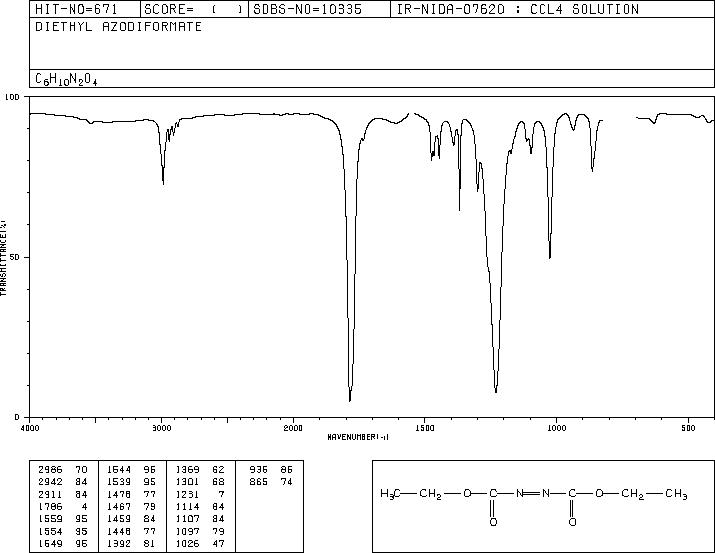Viewport: 715px width, 553px height.
Task: Click CH3 group at structure's right end
Action: click(676, 494)
